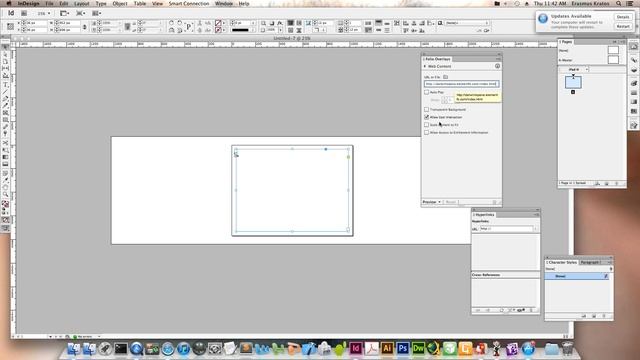Screen dimensions: 640x360
Task: Open the Help menu
Action: [244, 3]
